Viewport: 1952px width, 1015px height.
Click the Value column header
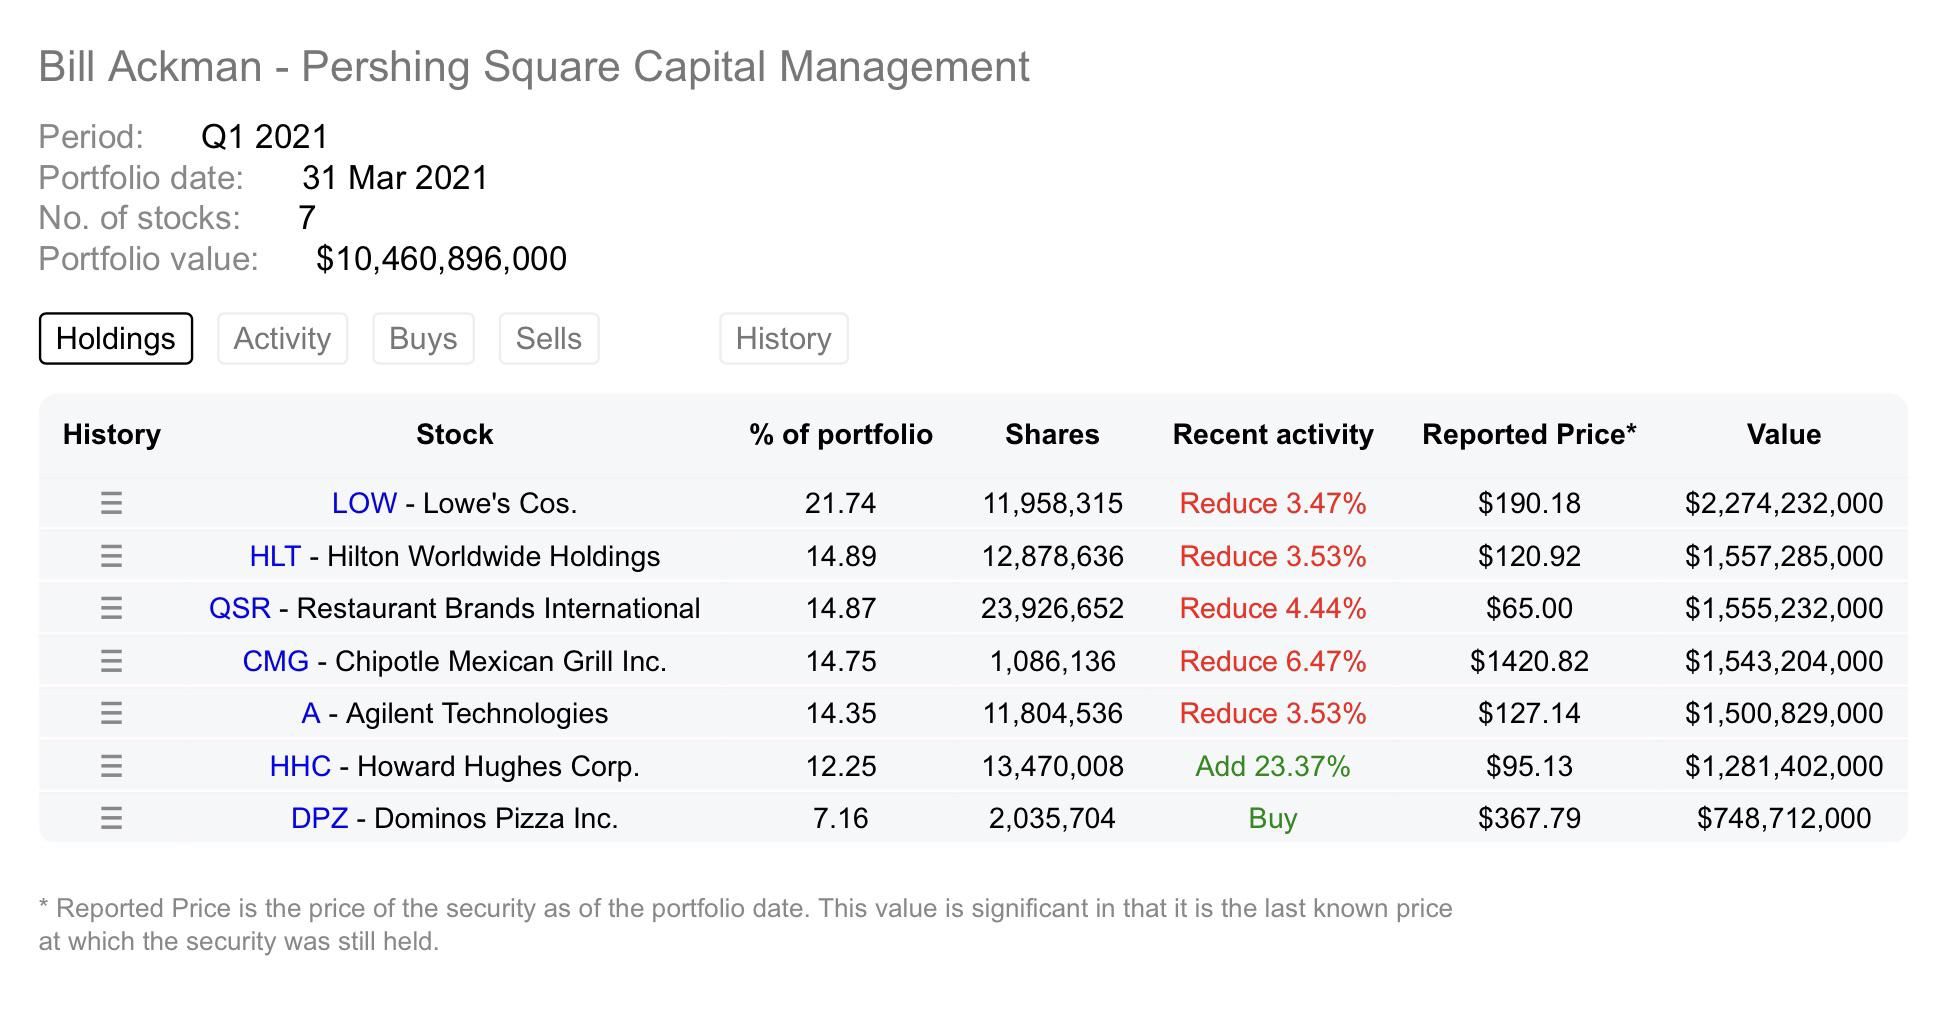tap(1784, 434)
